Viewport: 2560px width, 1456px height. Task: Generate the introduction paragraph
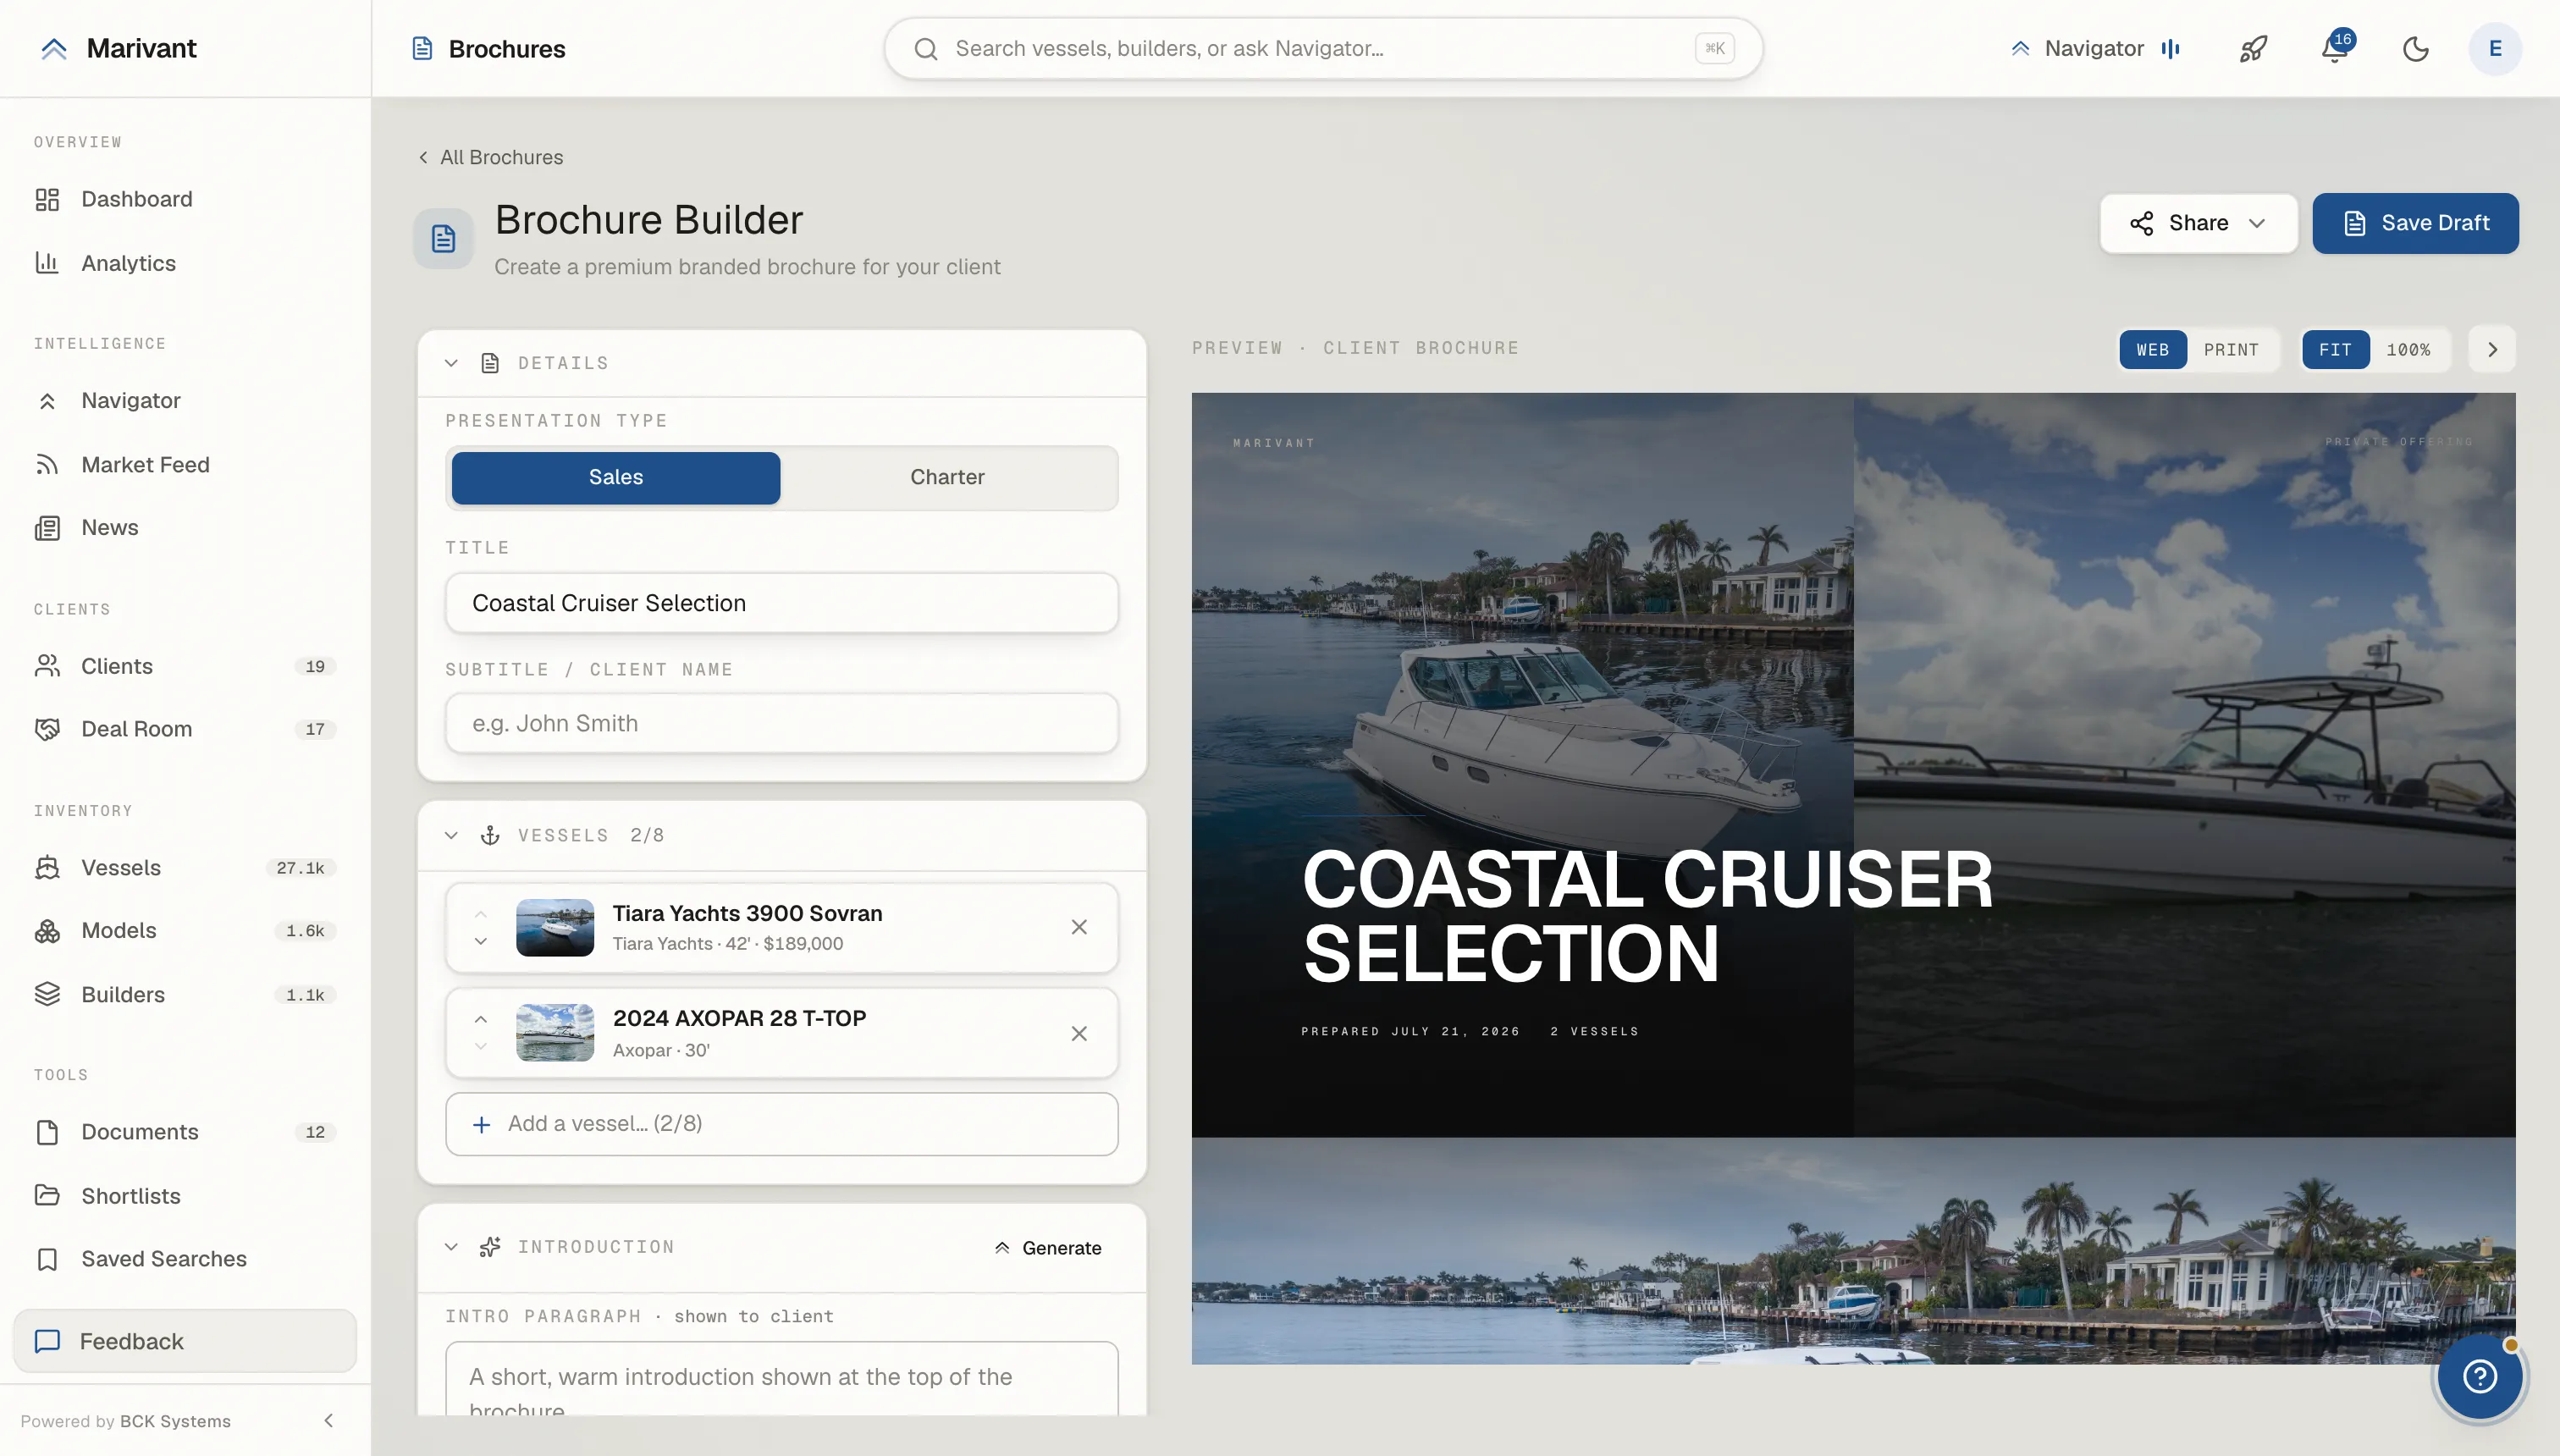click(1048, 1248)
